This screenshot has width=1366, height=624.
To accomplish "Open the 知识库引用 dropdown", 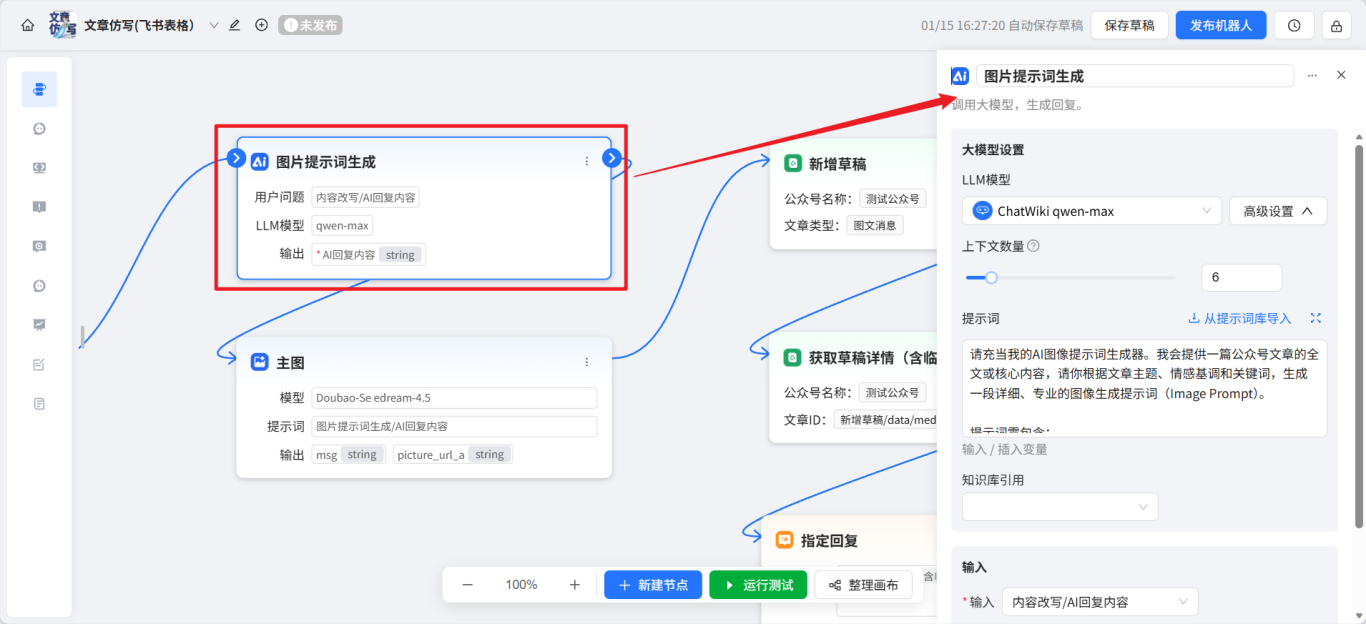I will click(1059, 506).
